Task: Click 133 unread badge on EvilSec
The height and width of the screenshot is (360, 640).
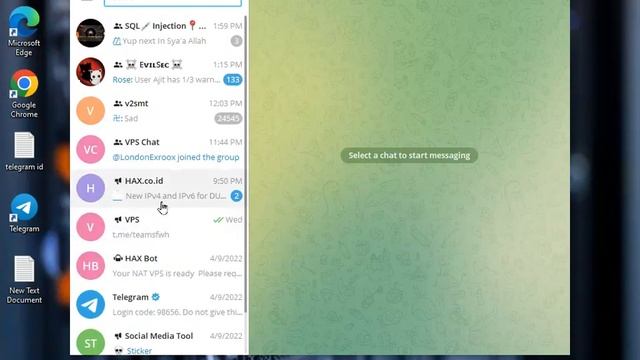Action: point(233,80)
